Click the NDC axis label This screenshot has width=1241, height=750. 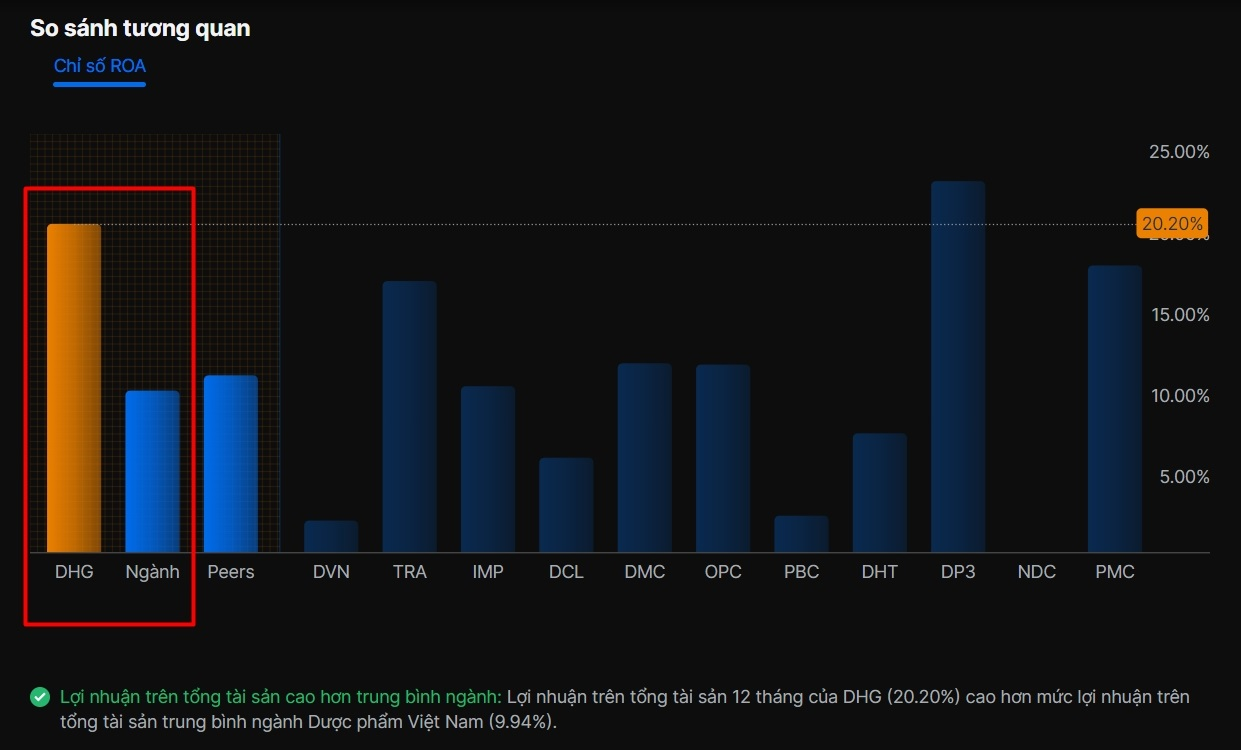coord(1036,572)
